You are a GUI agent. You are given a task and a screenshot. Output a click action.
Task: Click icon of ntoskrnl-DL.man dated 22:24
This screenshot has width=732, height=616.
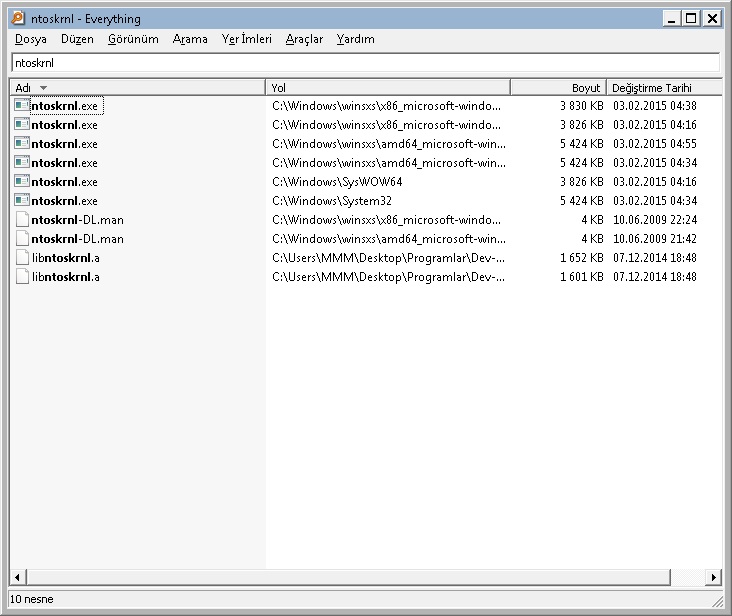[x=21, y=220]
